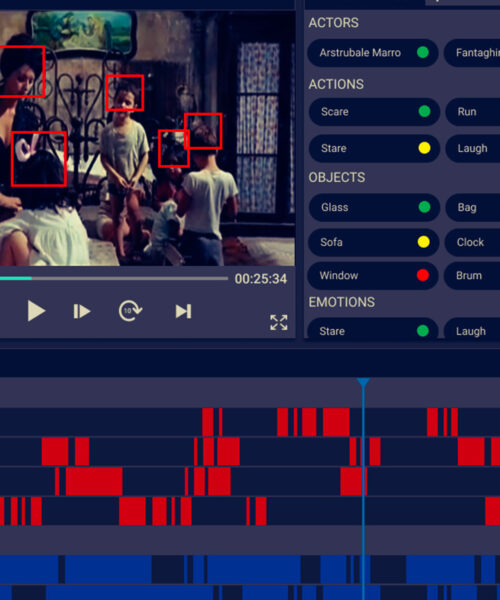The image size is (500, 600).
Task: Select the Run action tag
Action: 473,111
